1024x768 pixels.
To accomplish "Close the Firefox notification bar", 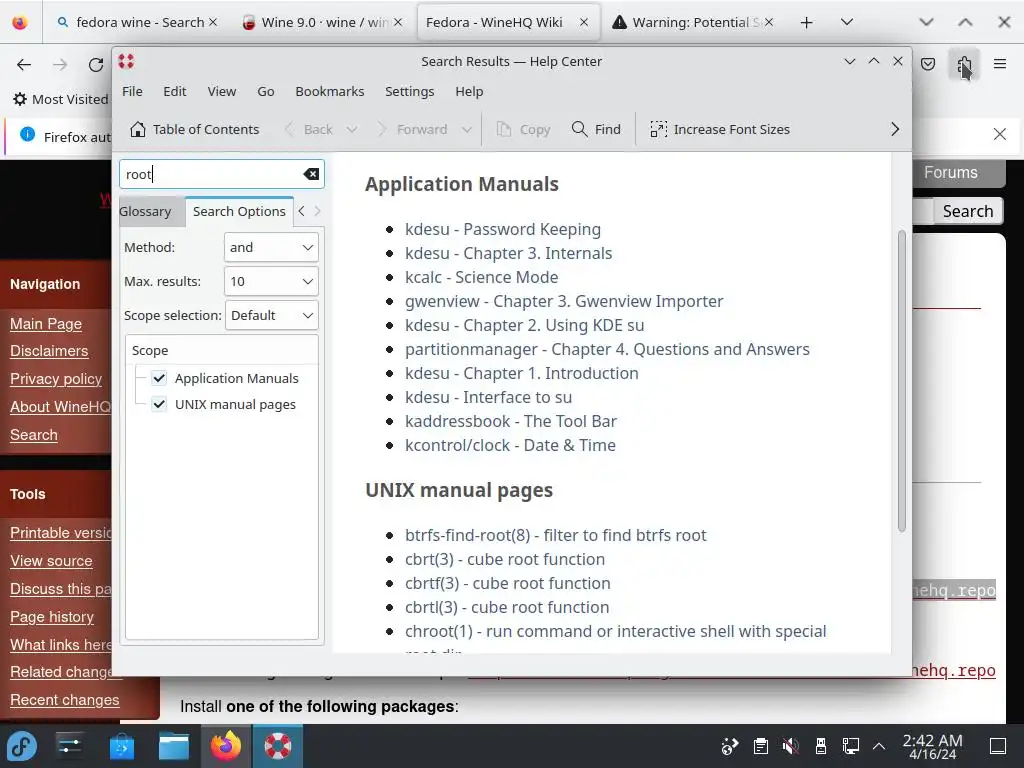I will 999,134.
